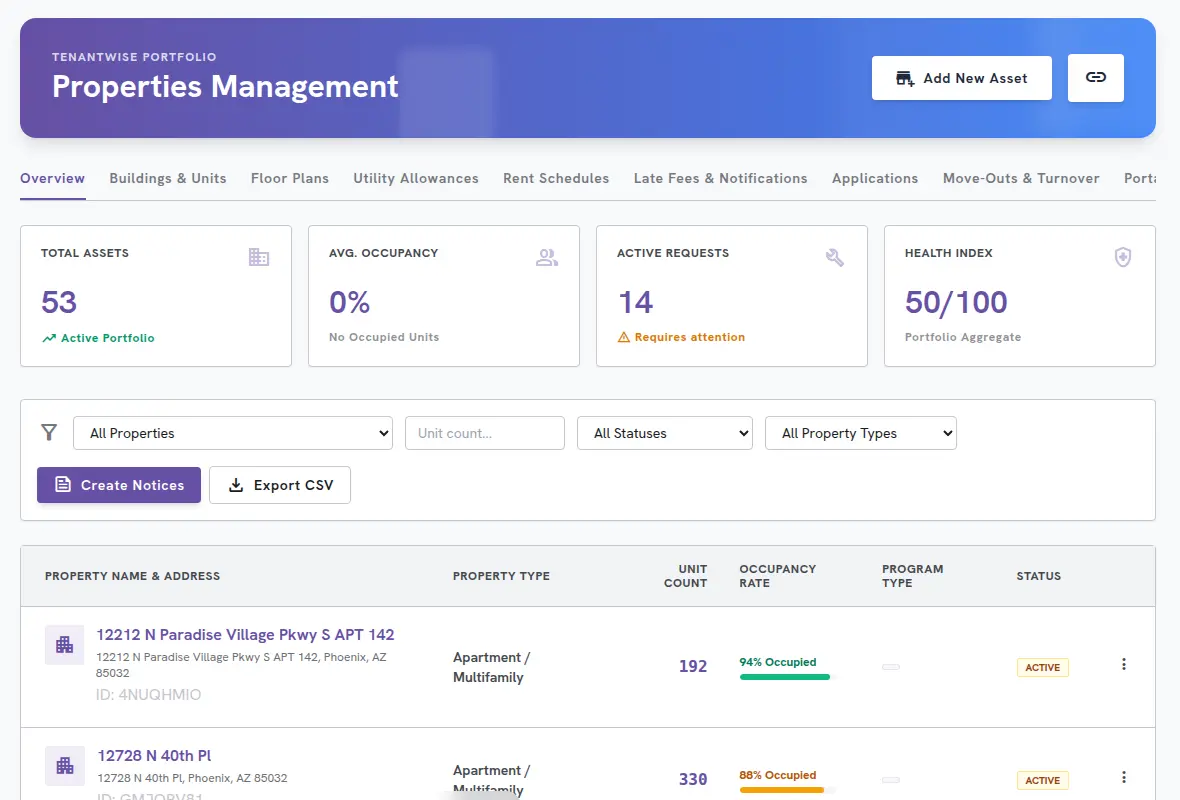This screenshot has width=1180, height=800.
Task: Open the All Properties dropdown
Action: 233,433
